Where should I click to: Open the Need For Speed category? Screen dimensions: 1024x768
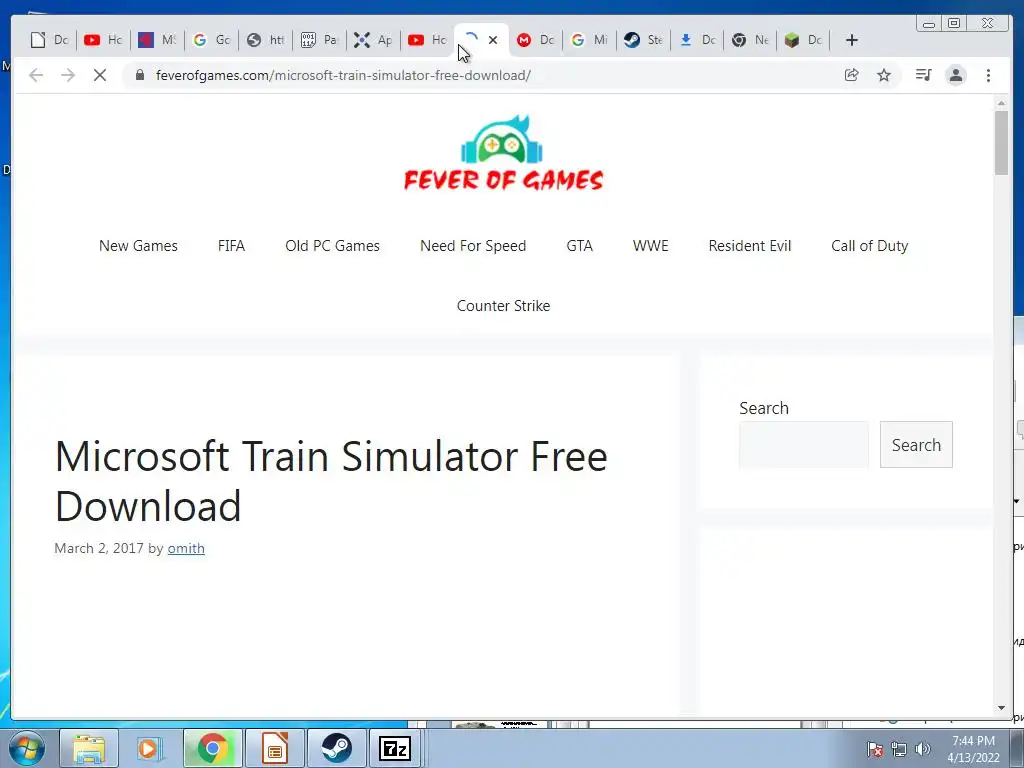[473, 246]
